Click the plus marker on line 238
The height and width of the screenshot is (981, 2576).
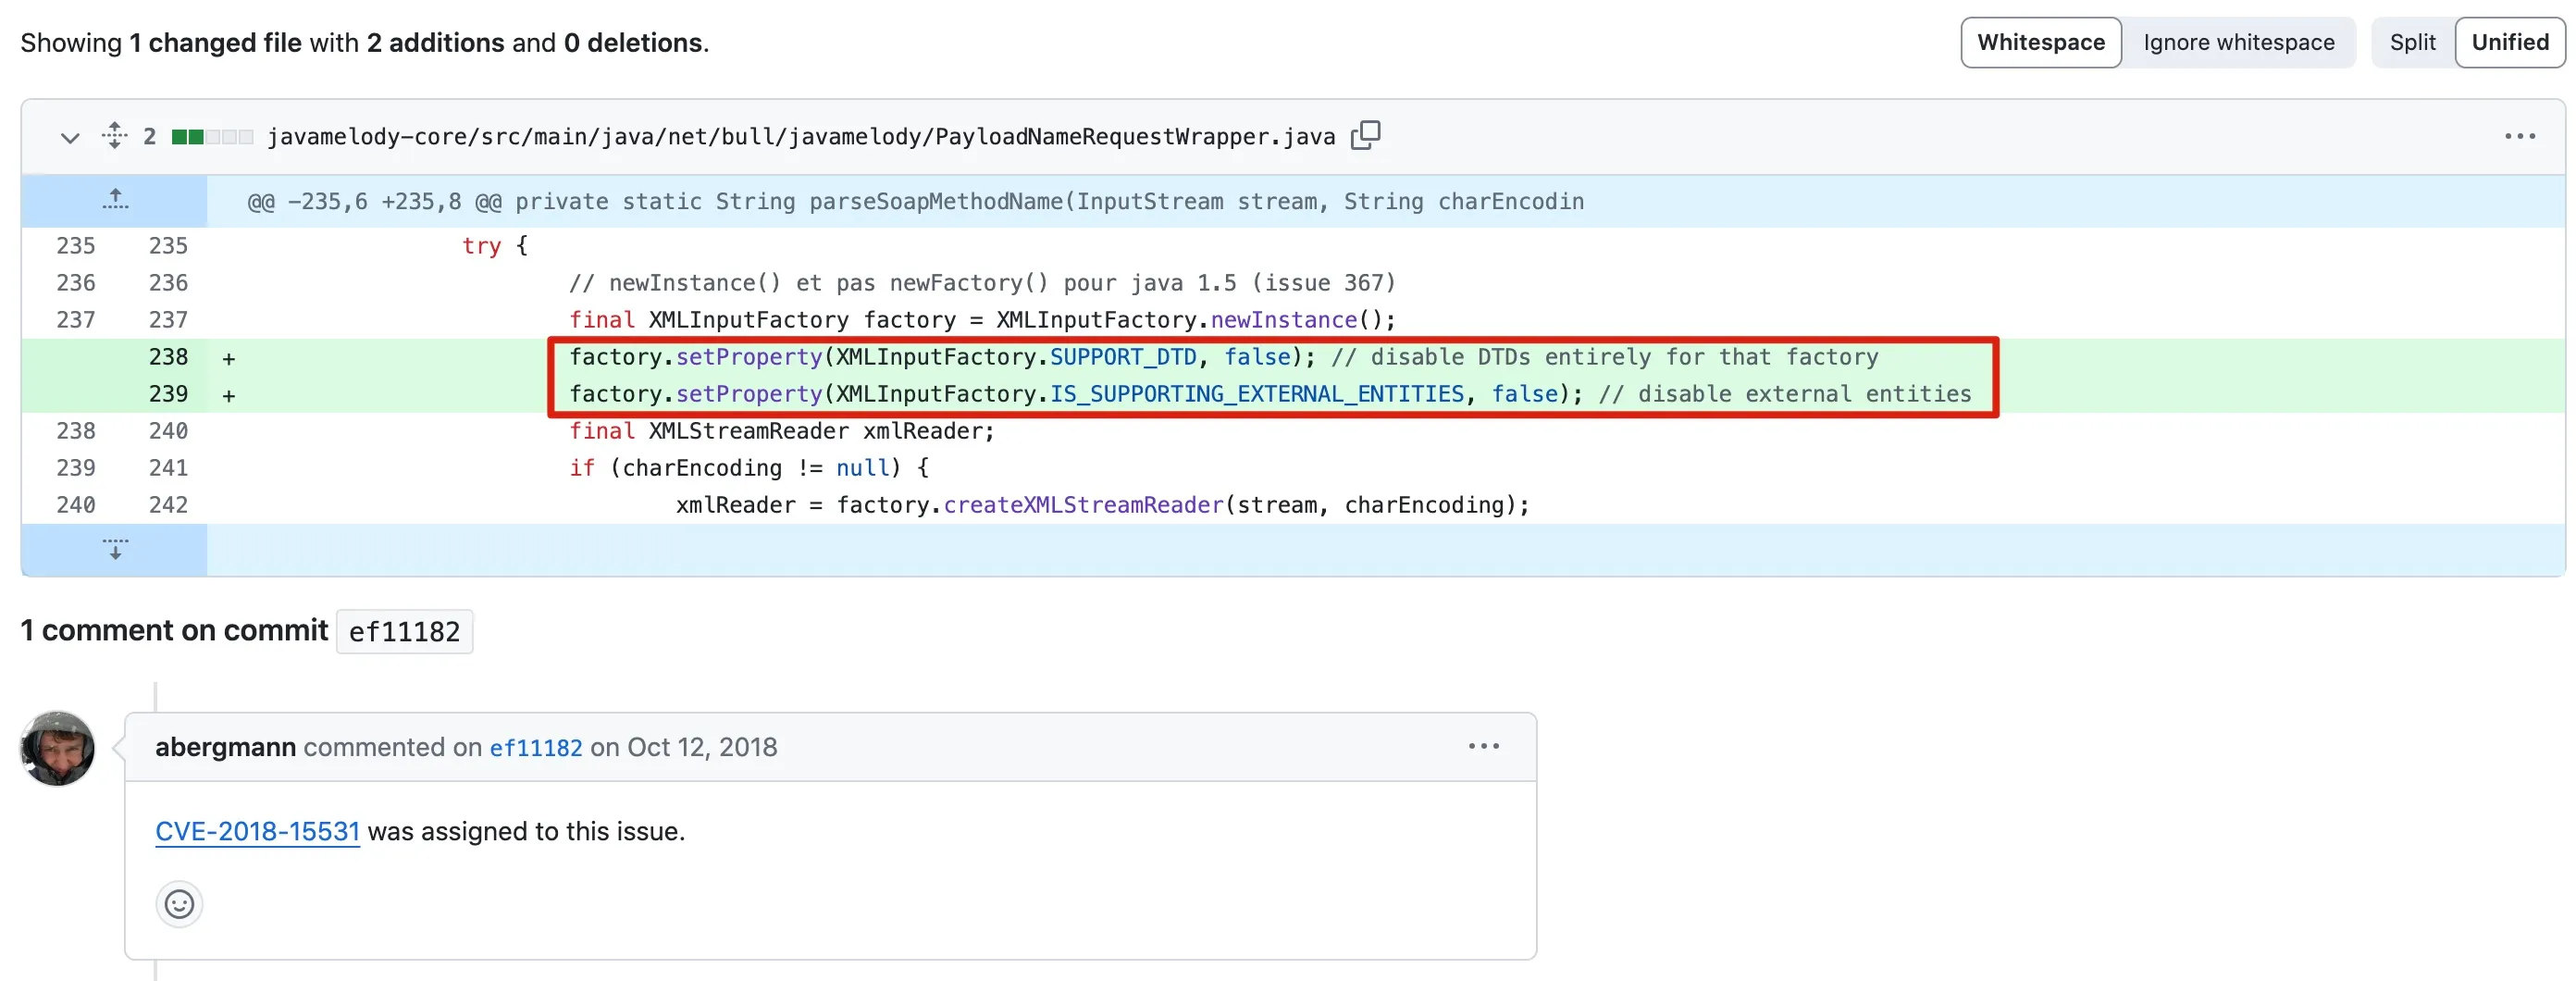coord(229,358)
